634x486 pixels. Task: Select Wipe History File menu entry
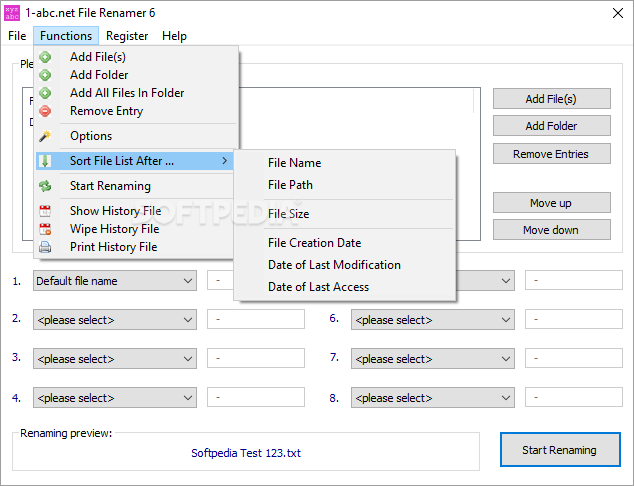[135, 229]
